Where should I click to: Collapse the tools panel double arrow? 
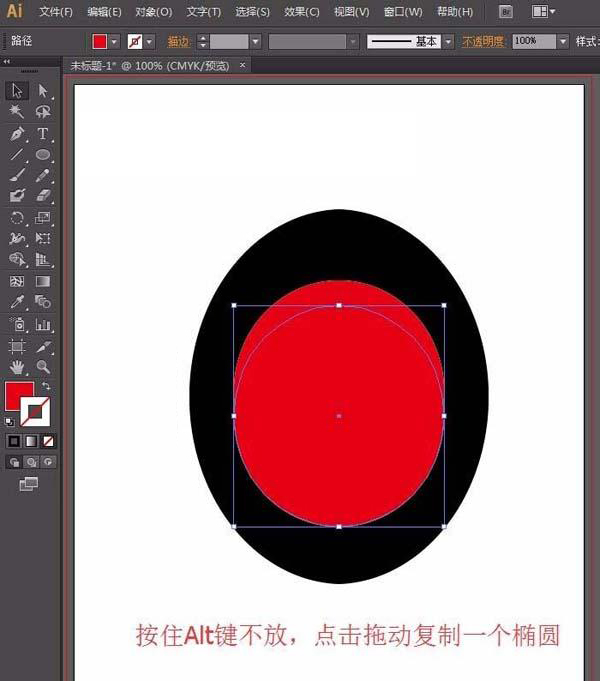click(x=7, y=62)
